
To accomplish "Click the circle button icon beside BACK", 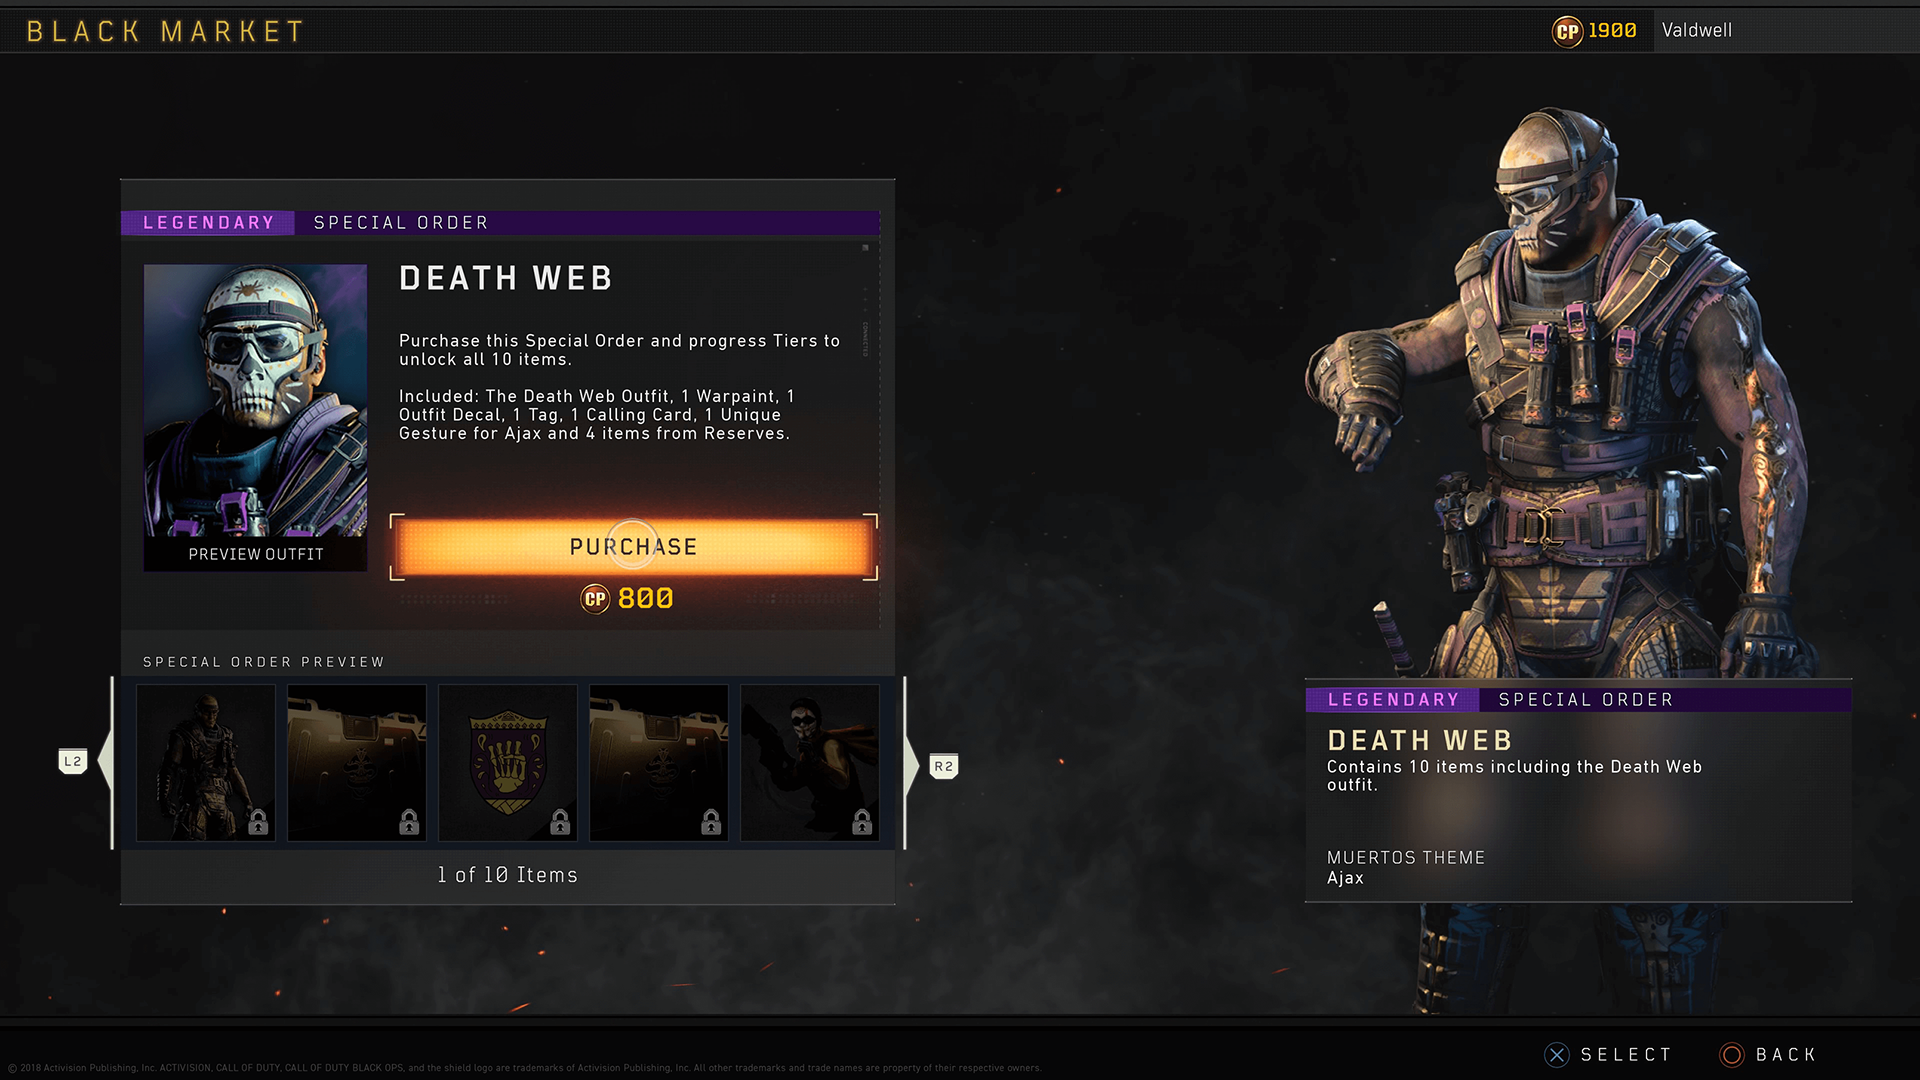I will [x=1732, y=1055].
